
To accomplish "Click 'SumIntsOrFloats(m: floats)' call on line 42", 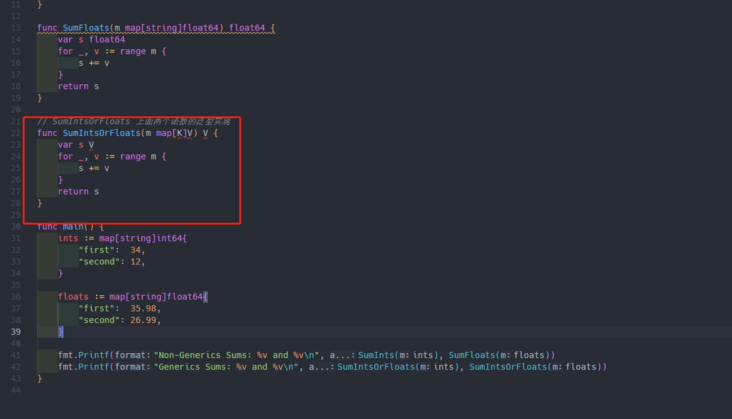I will pos(536,367).
